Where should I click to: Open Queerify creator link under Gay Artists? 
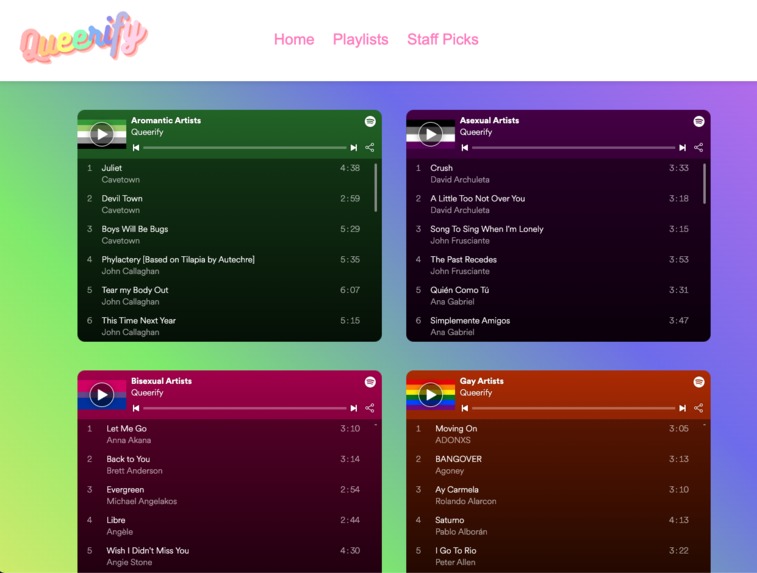point(476,393)
